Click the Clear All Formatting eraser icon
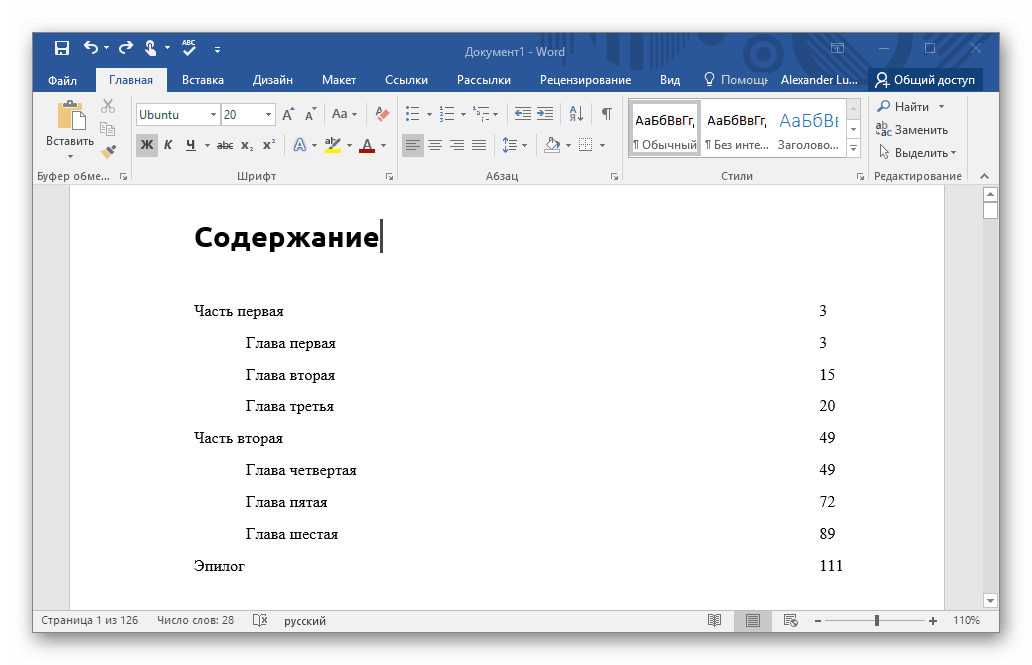The width and height of the screenshot is (1032, 665). point(381,114)
